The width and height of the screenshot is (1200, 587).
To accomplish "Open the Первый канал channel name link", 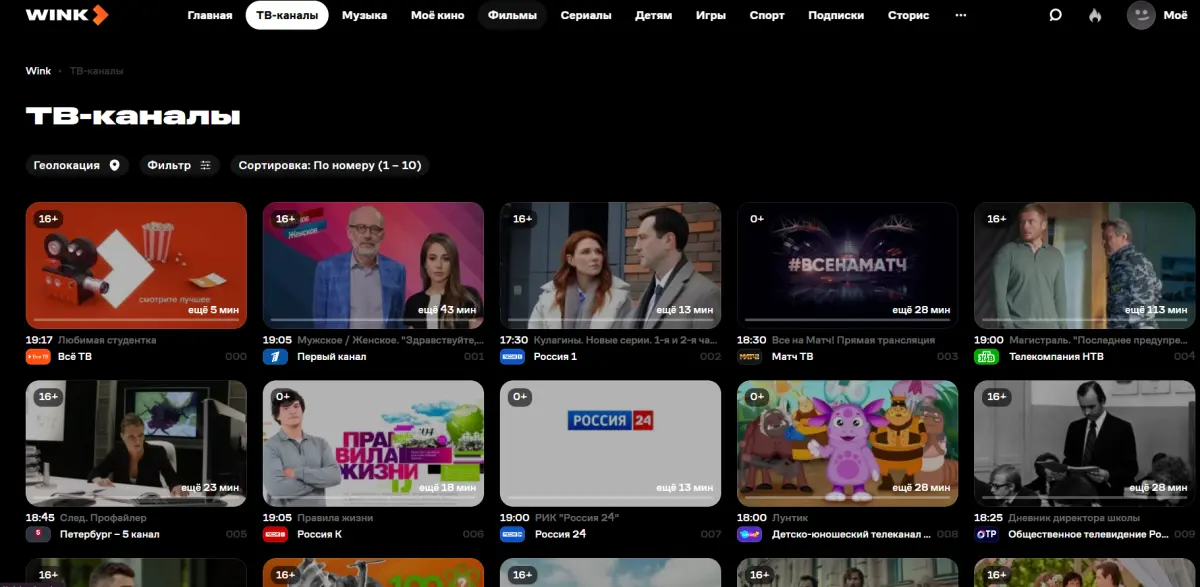I will (331, 356).
